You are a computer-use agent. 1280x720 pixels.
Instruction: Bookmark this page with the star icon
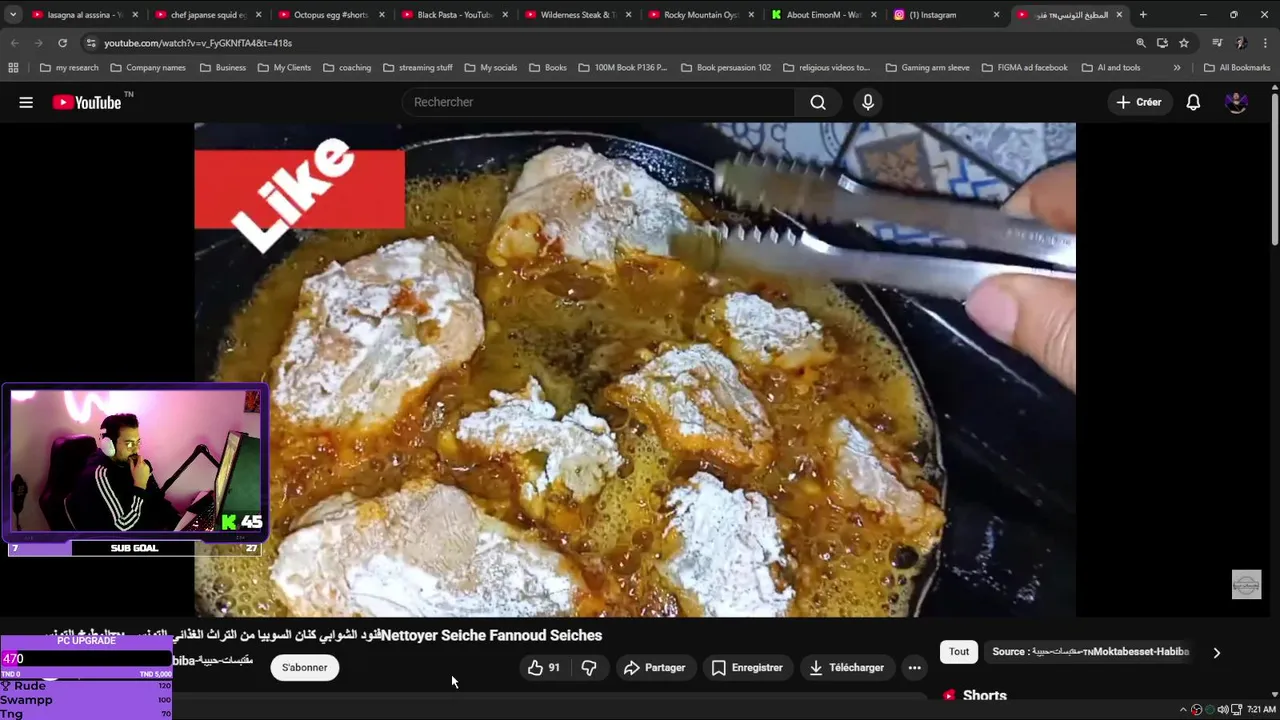(x=1184, y=43)
